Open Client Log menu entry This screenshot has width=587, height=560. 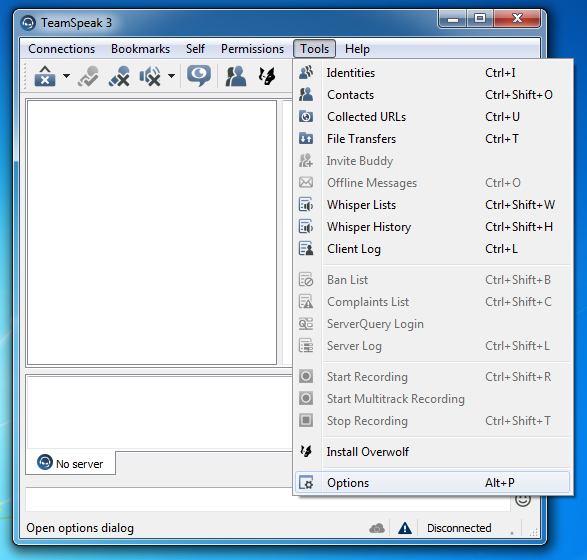(432, 249)
